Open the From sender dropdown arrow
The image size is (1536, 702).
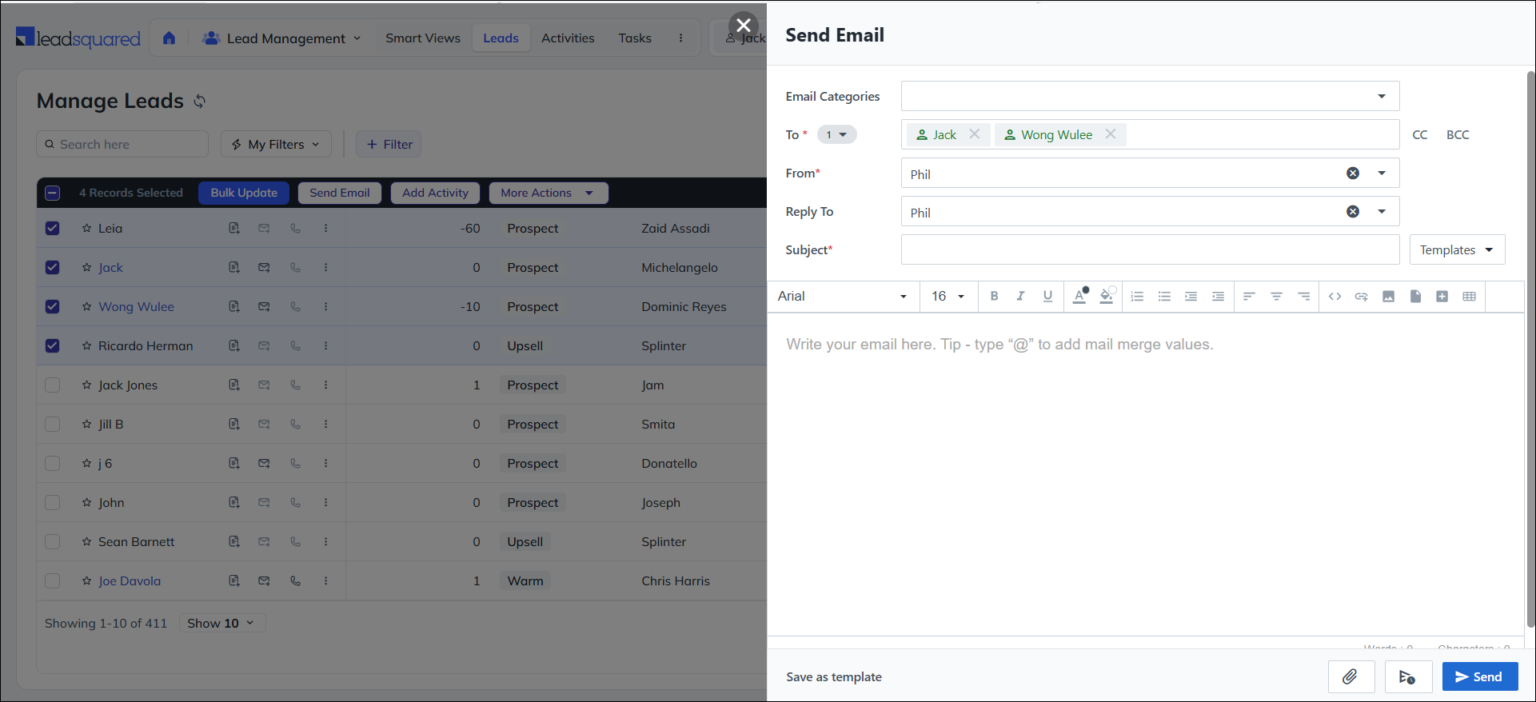[x=1382, y=173]
